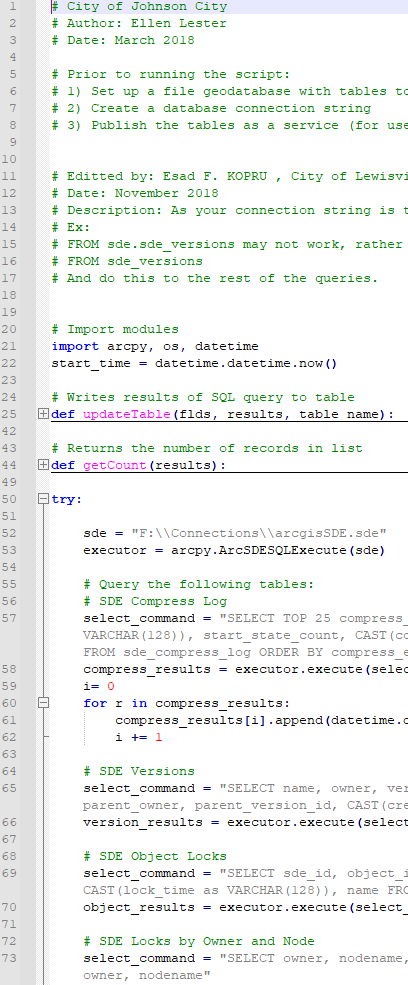Click 'for r in compress_results:' line
Image resolution: width=408 pixels, height=985 pixels.
point(187,703)
